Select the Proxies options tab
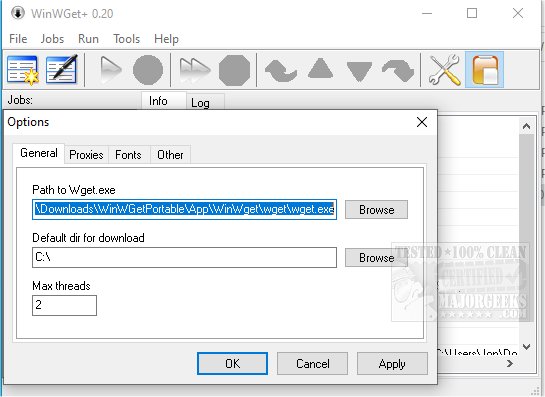 86,155
